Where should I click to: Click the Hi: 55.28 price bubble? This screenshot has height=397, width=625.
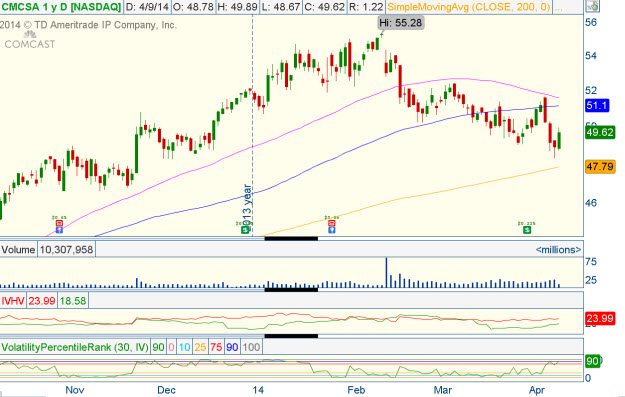click(x=401, y=23)
